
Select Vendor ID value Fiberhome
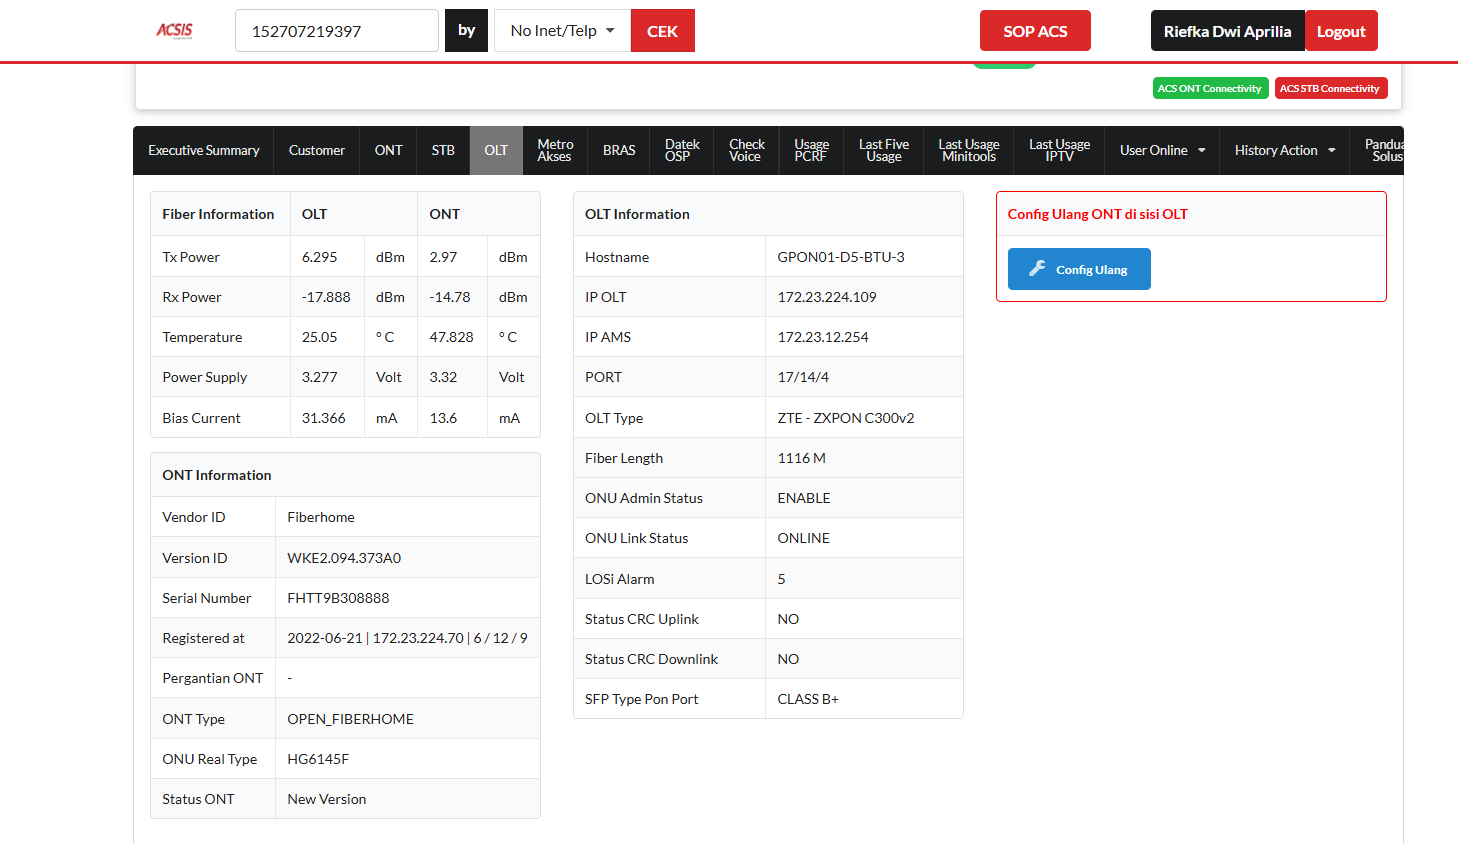[x=321, y=517]
